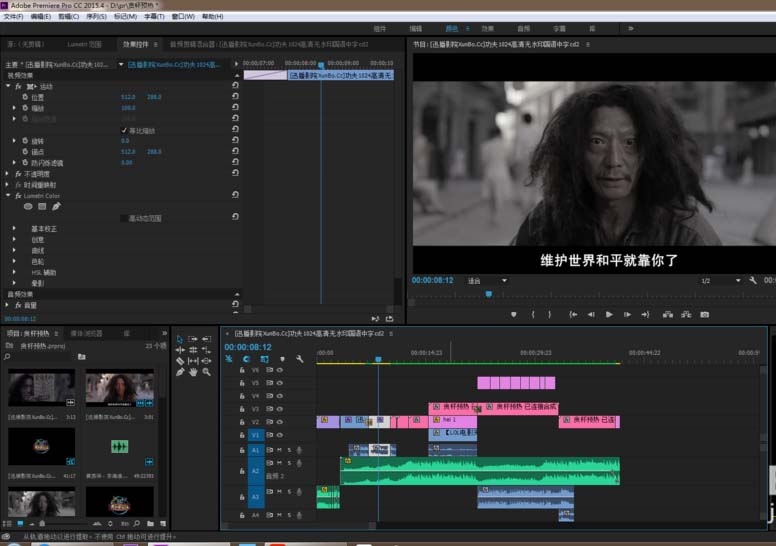The image size is (776, 546).
Task: Toggle the snap magnet in the timeline
Action: pyautogui.click(x=245, y=359)
